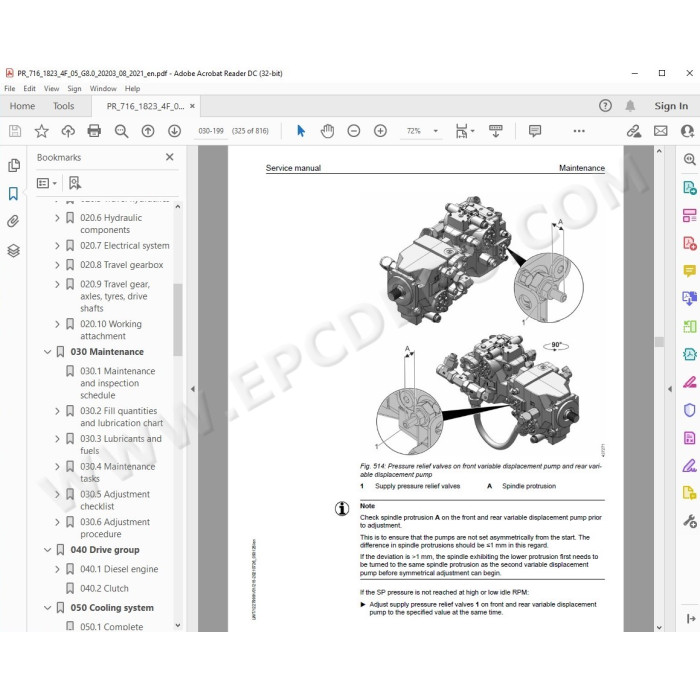Open the Export PDF tool in right pane

[x=689, y=188]
